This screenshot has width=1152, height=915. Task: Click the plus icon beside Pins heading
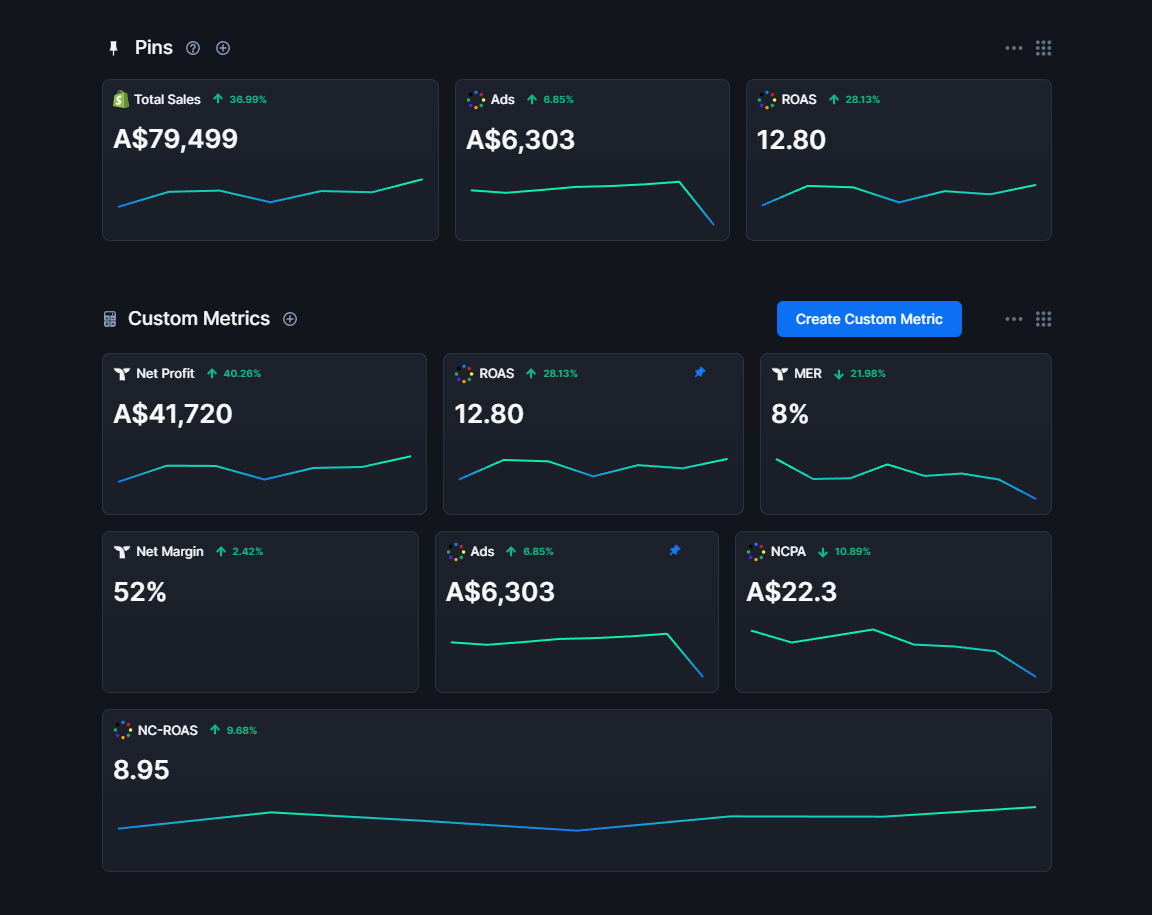(x=223, y=48)
